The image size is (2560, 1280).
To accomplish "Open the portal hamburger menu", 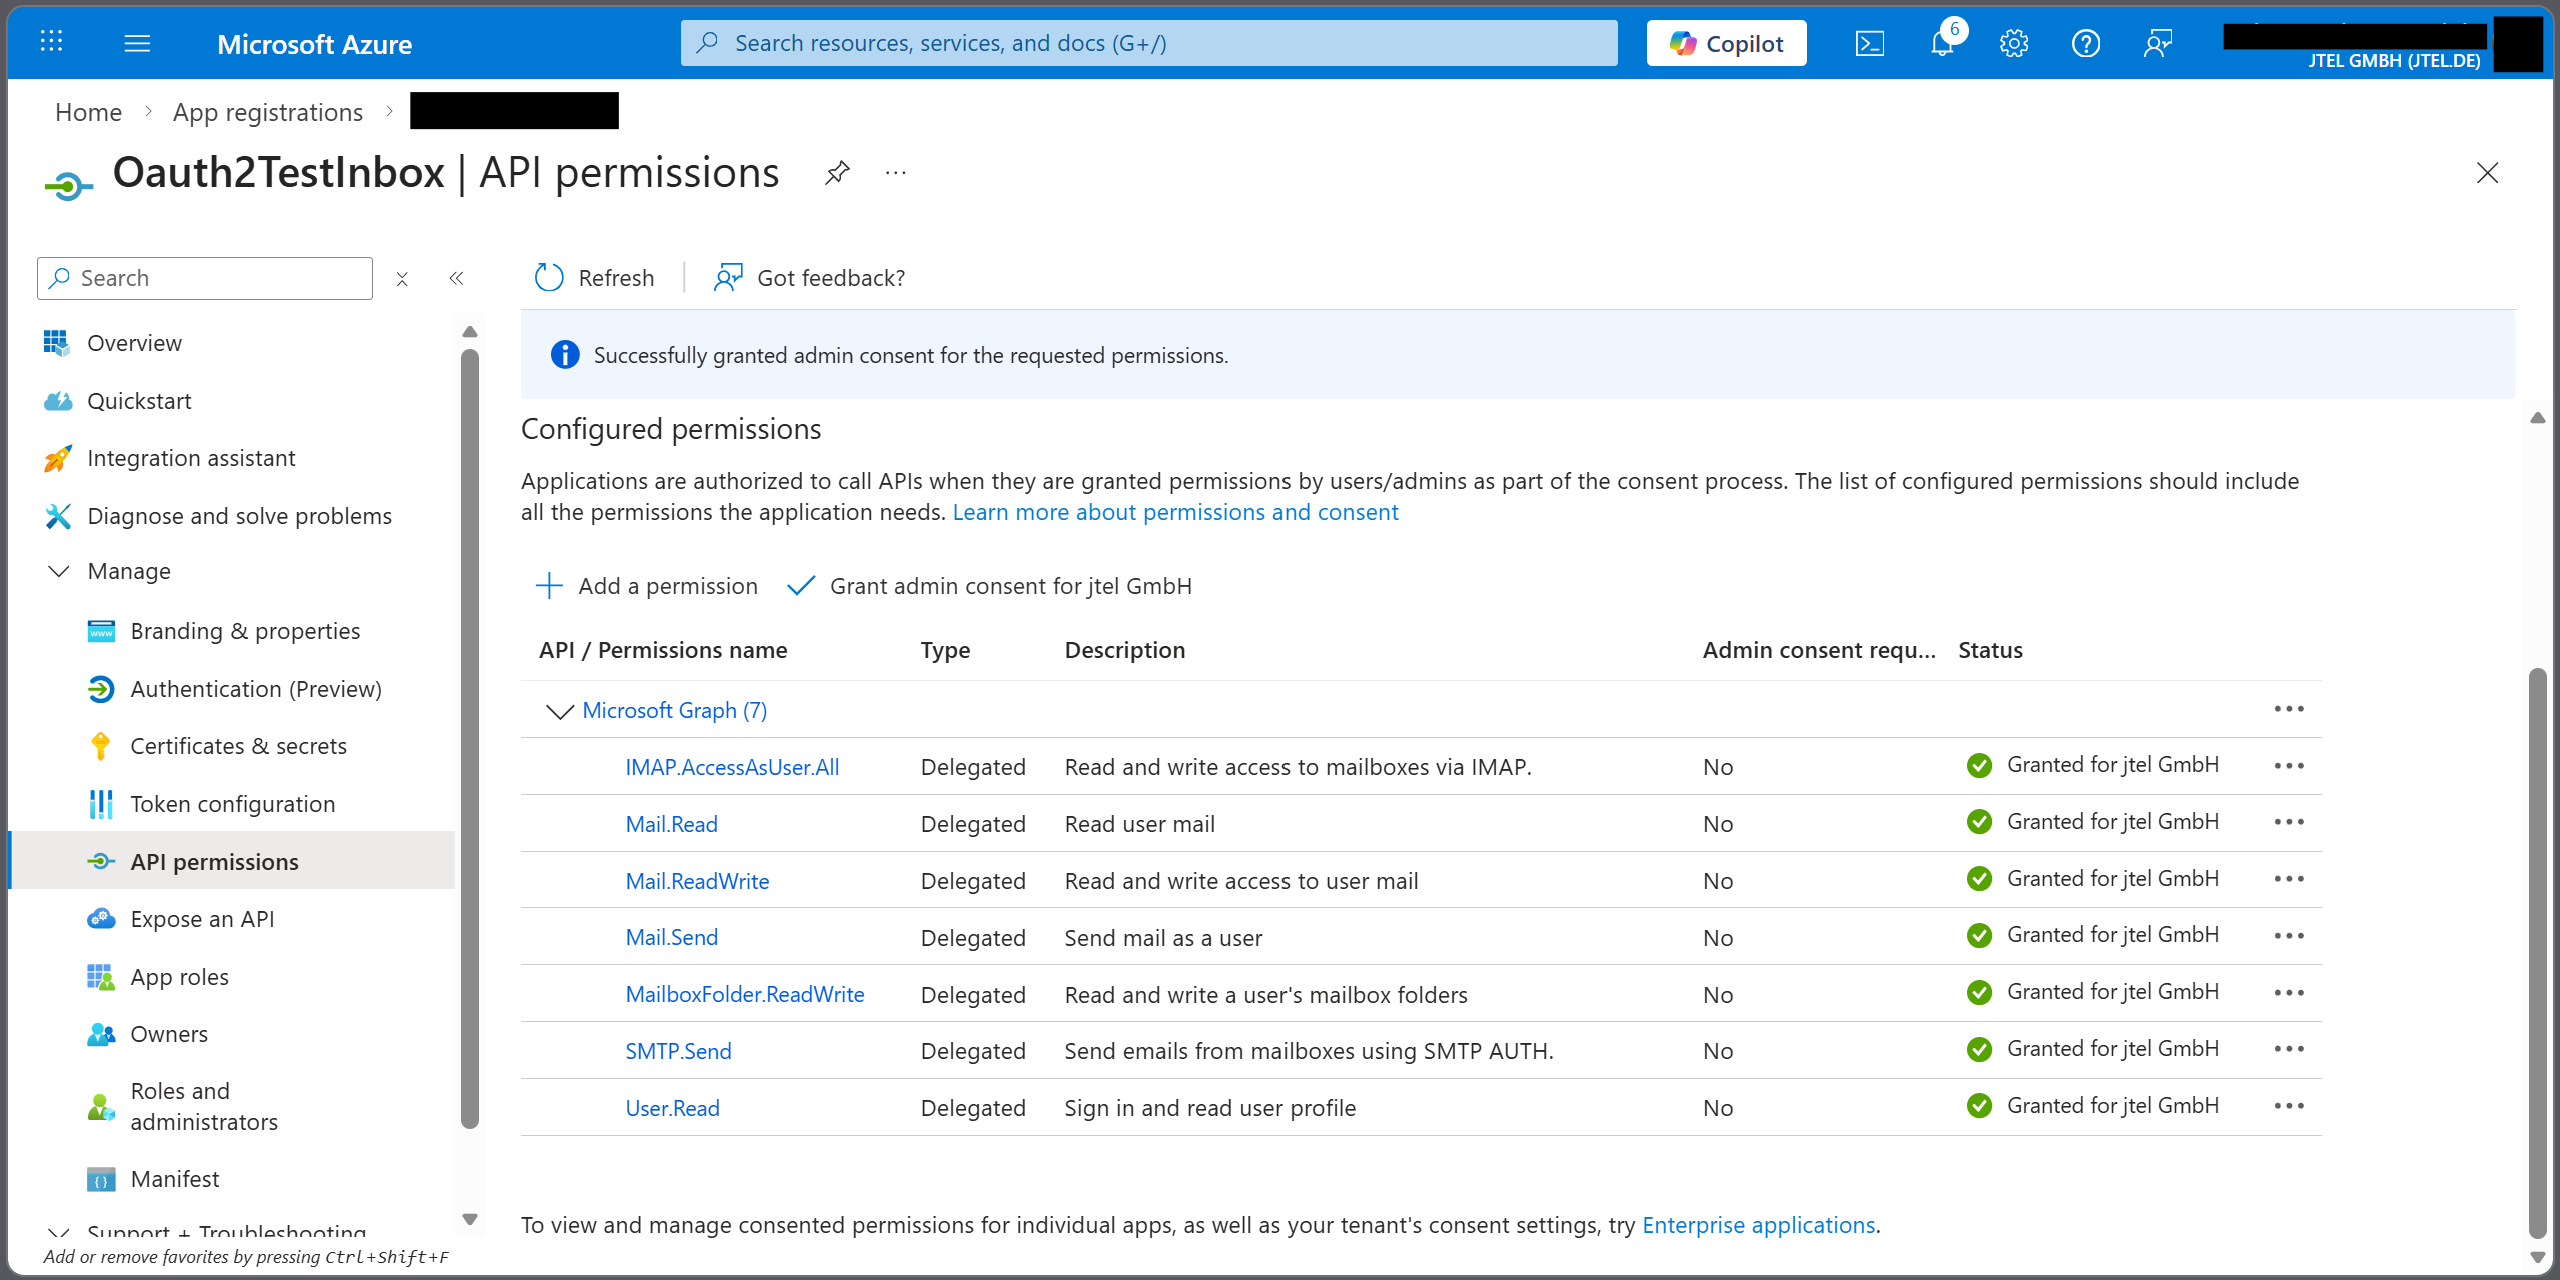I will click(137, 44).
